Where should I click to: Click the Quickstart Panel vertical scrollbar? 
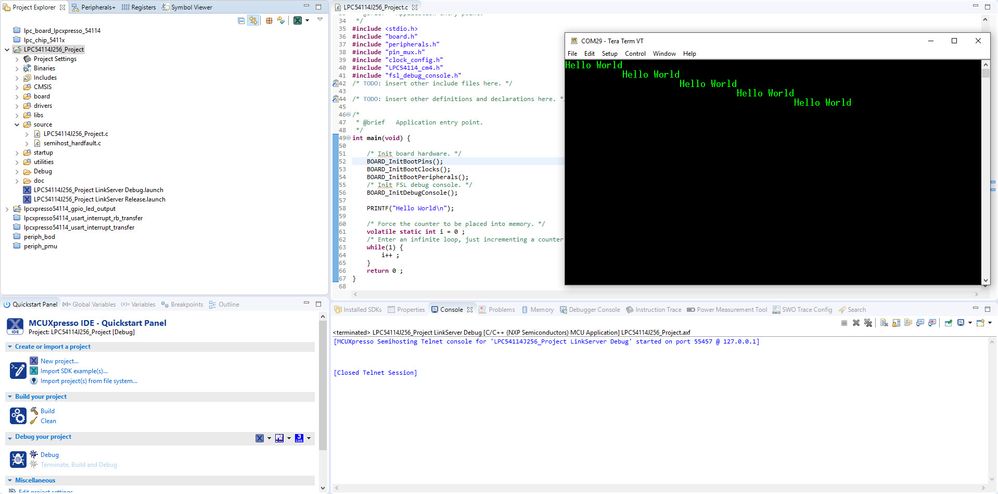click(x=322, y=400)
